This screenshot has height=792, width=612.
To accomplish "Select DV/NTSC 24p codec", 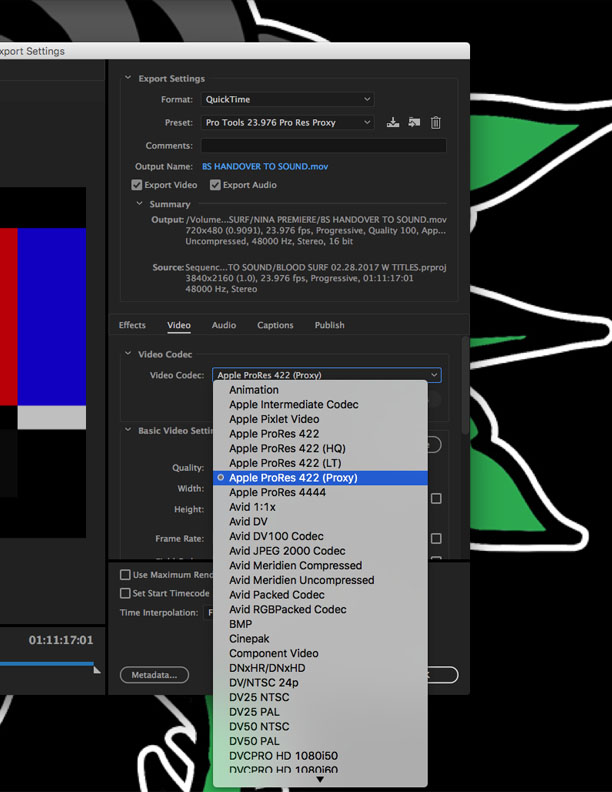I will coord(320,683).
